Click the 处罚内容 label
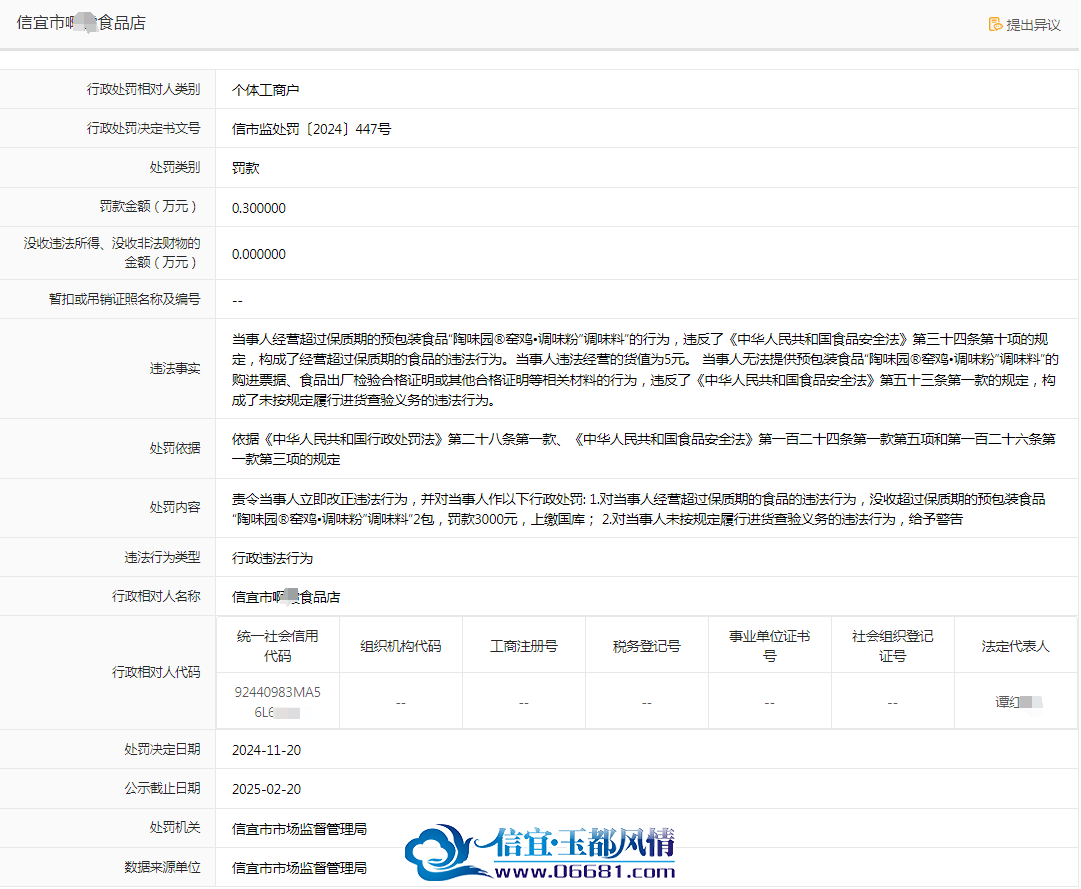This screenshot has width=1081, height=889. 175,508
